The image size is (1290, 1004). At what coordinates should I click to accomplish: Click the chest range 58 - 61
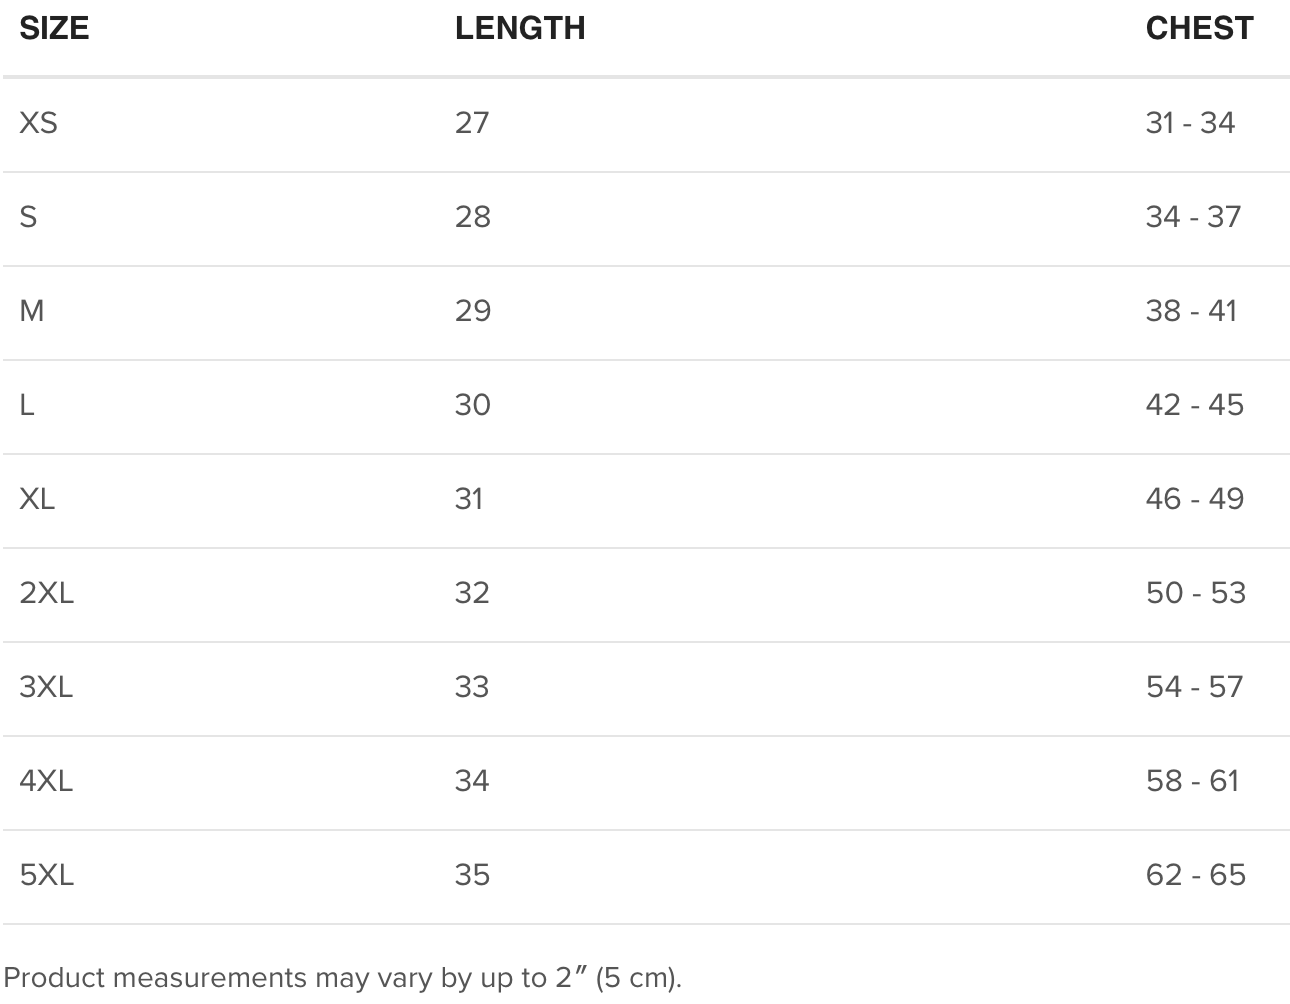1192,781
